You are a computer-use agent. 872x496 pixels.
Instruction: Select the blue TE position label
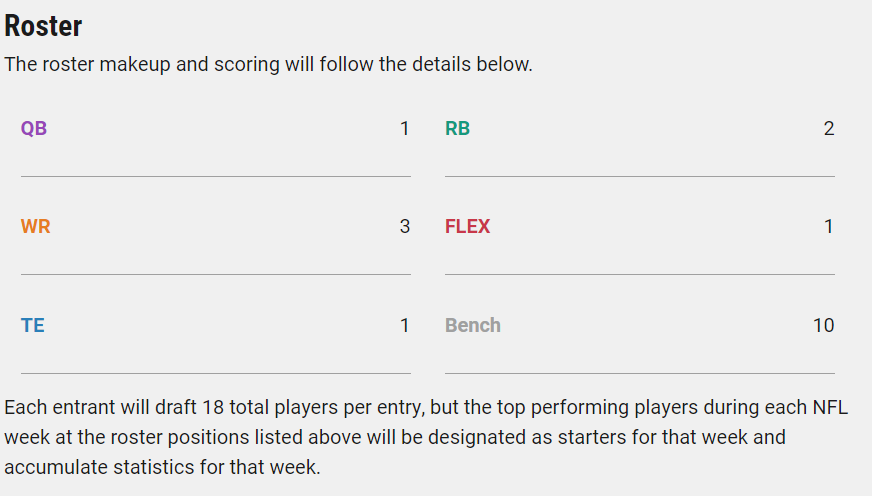33,325
